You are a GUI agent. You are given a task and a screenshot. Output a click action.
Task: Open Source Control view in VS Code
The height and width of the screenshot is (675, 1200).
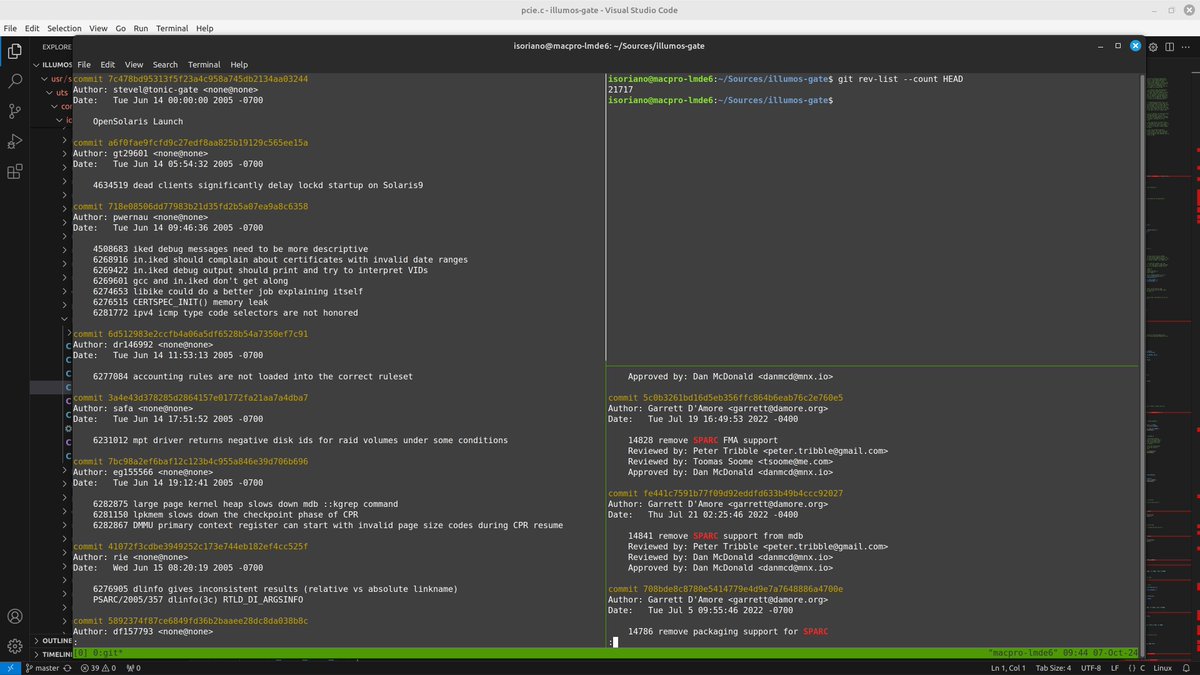15,111
